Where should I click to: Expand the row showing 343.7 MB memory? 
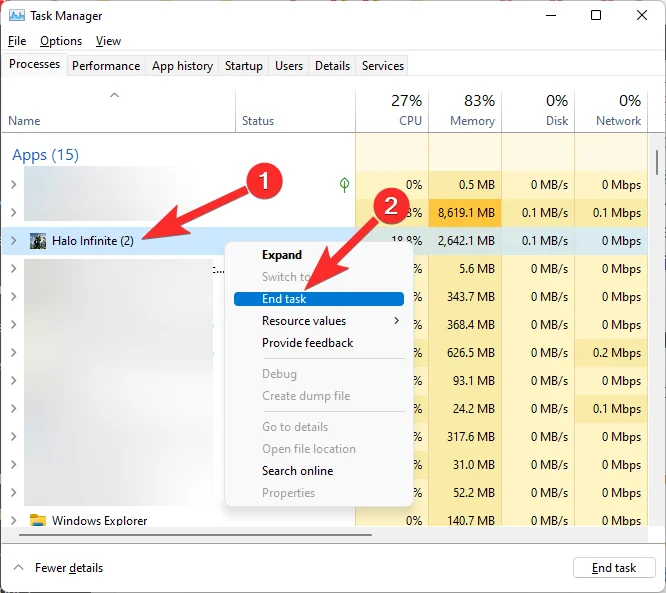coord(14,296)
